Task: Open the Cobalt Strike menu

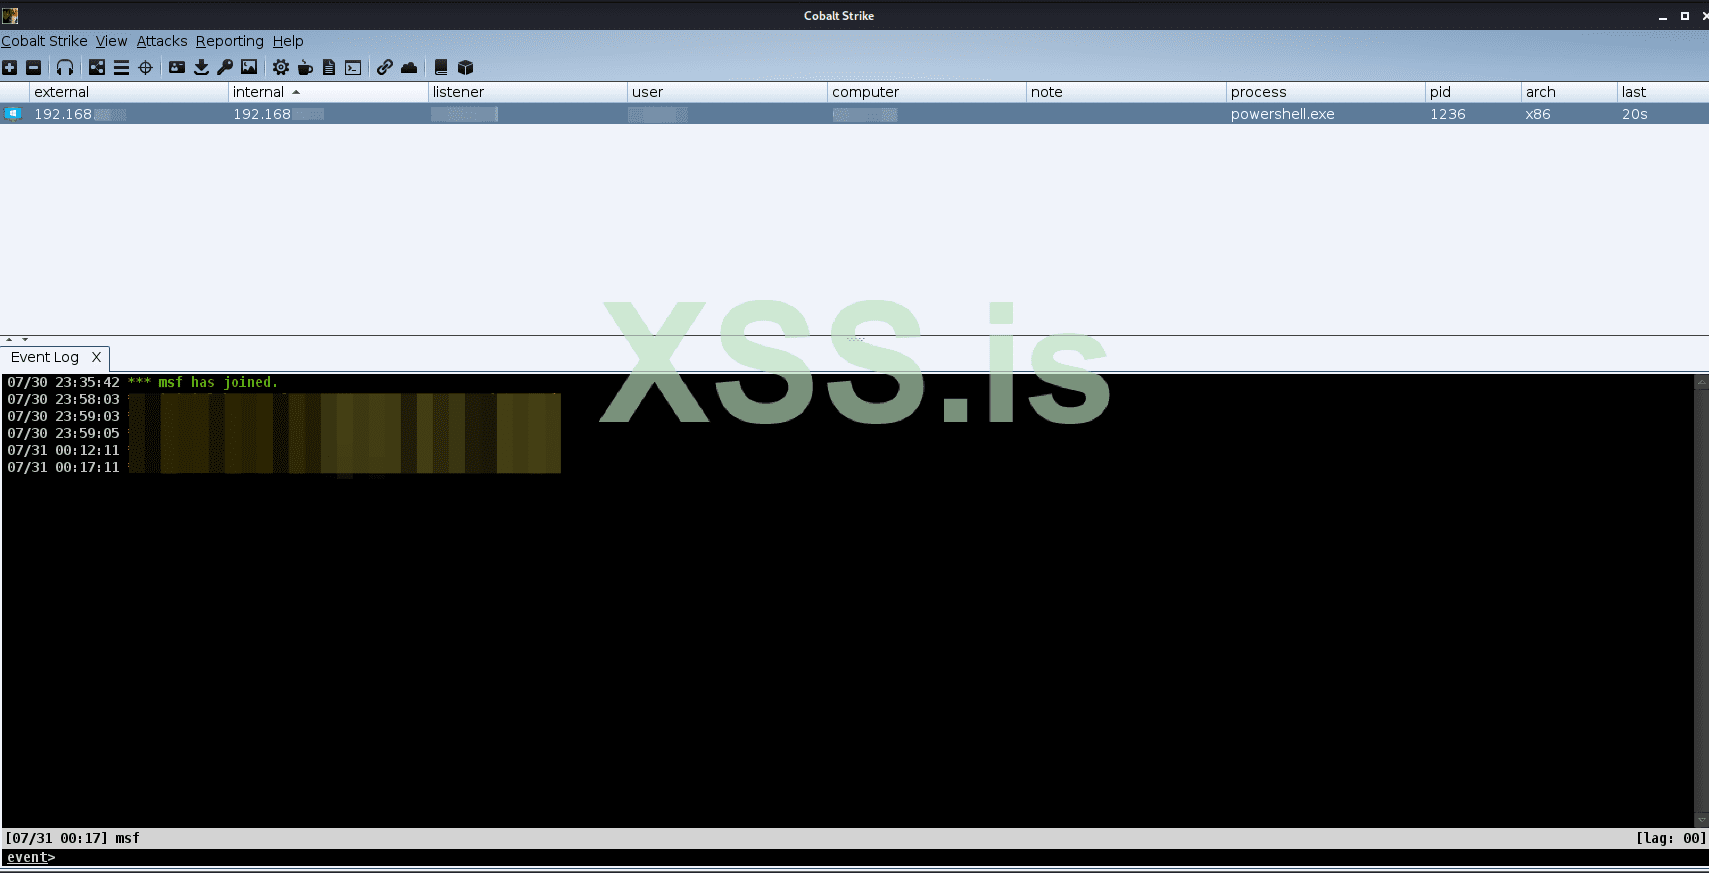Action: click(x=44, y=41)
